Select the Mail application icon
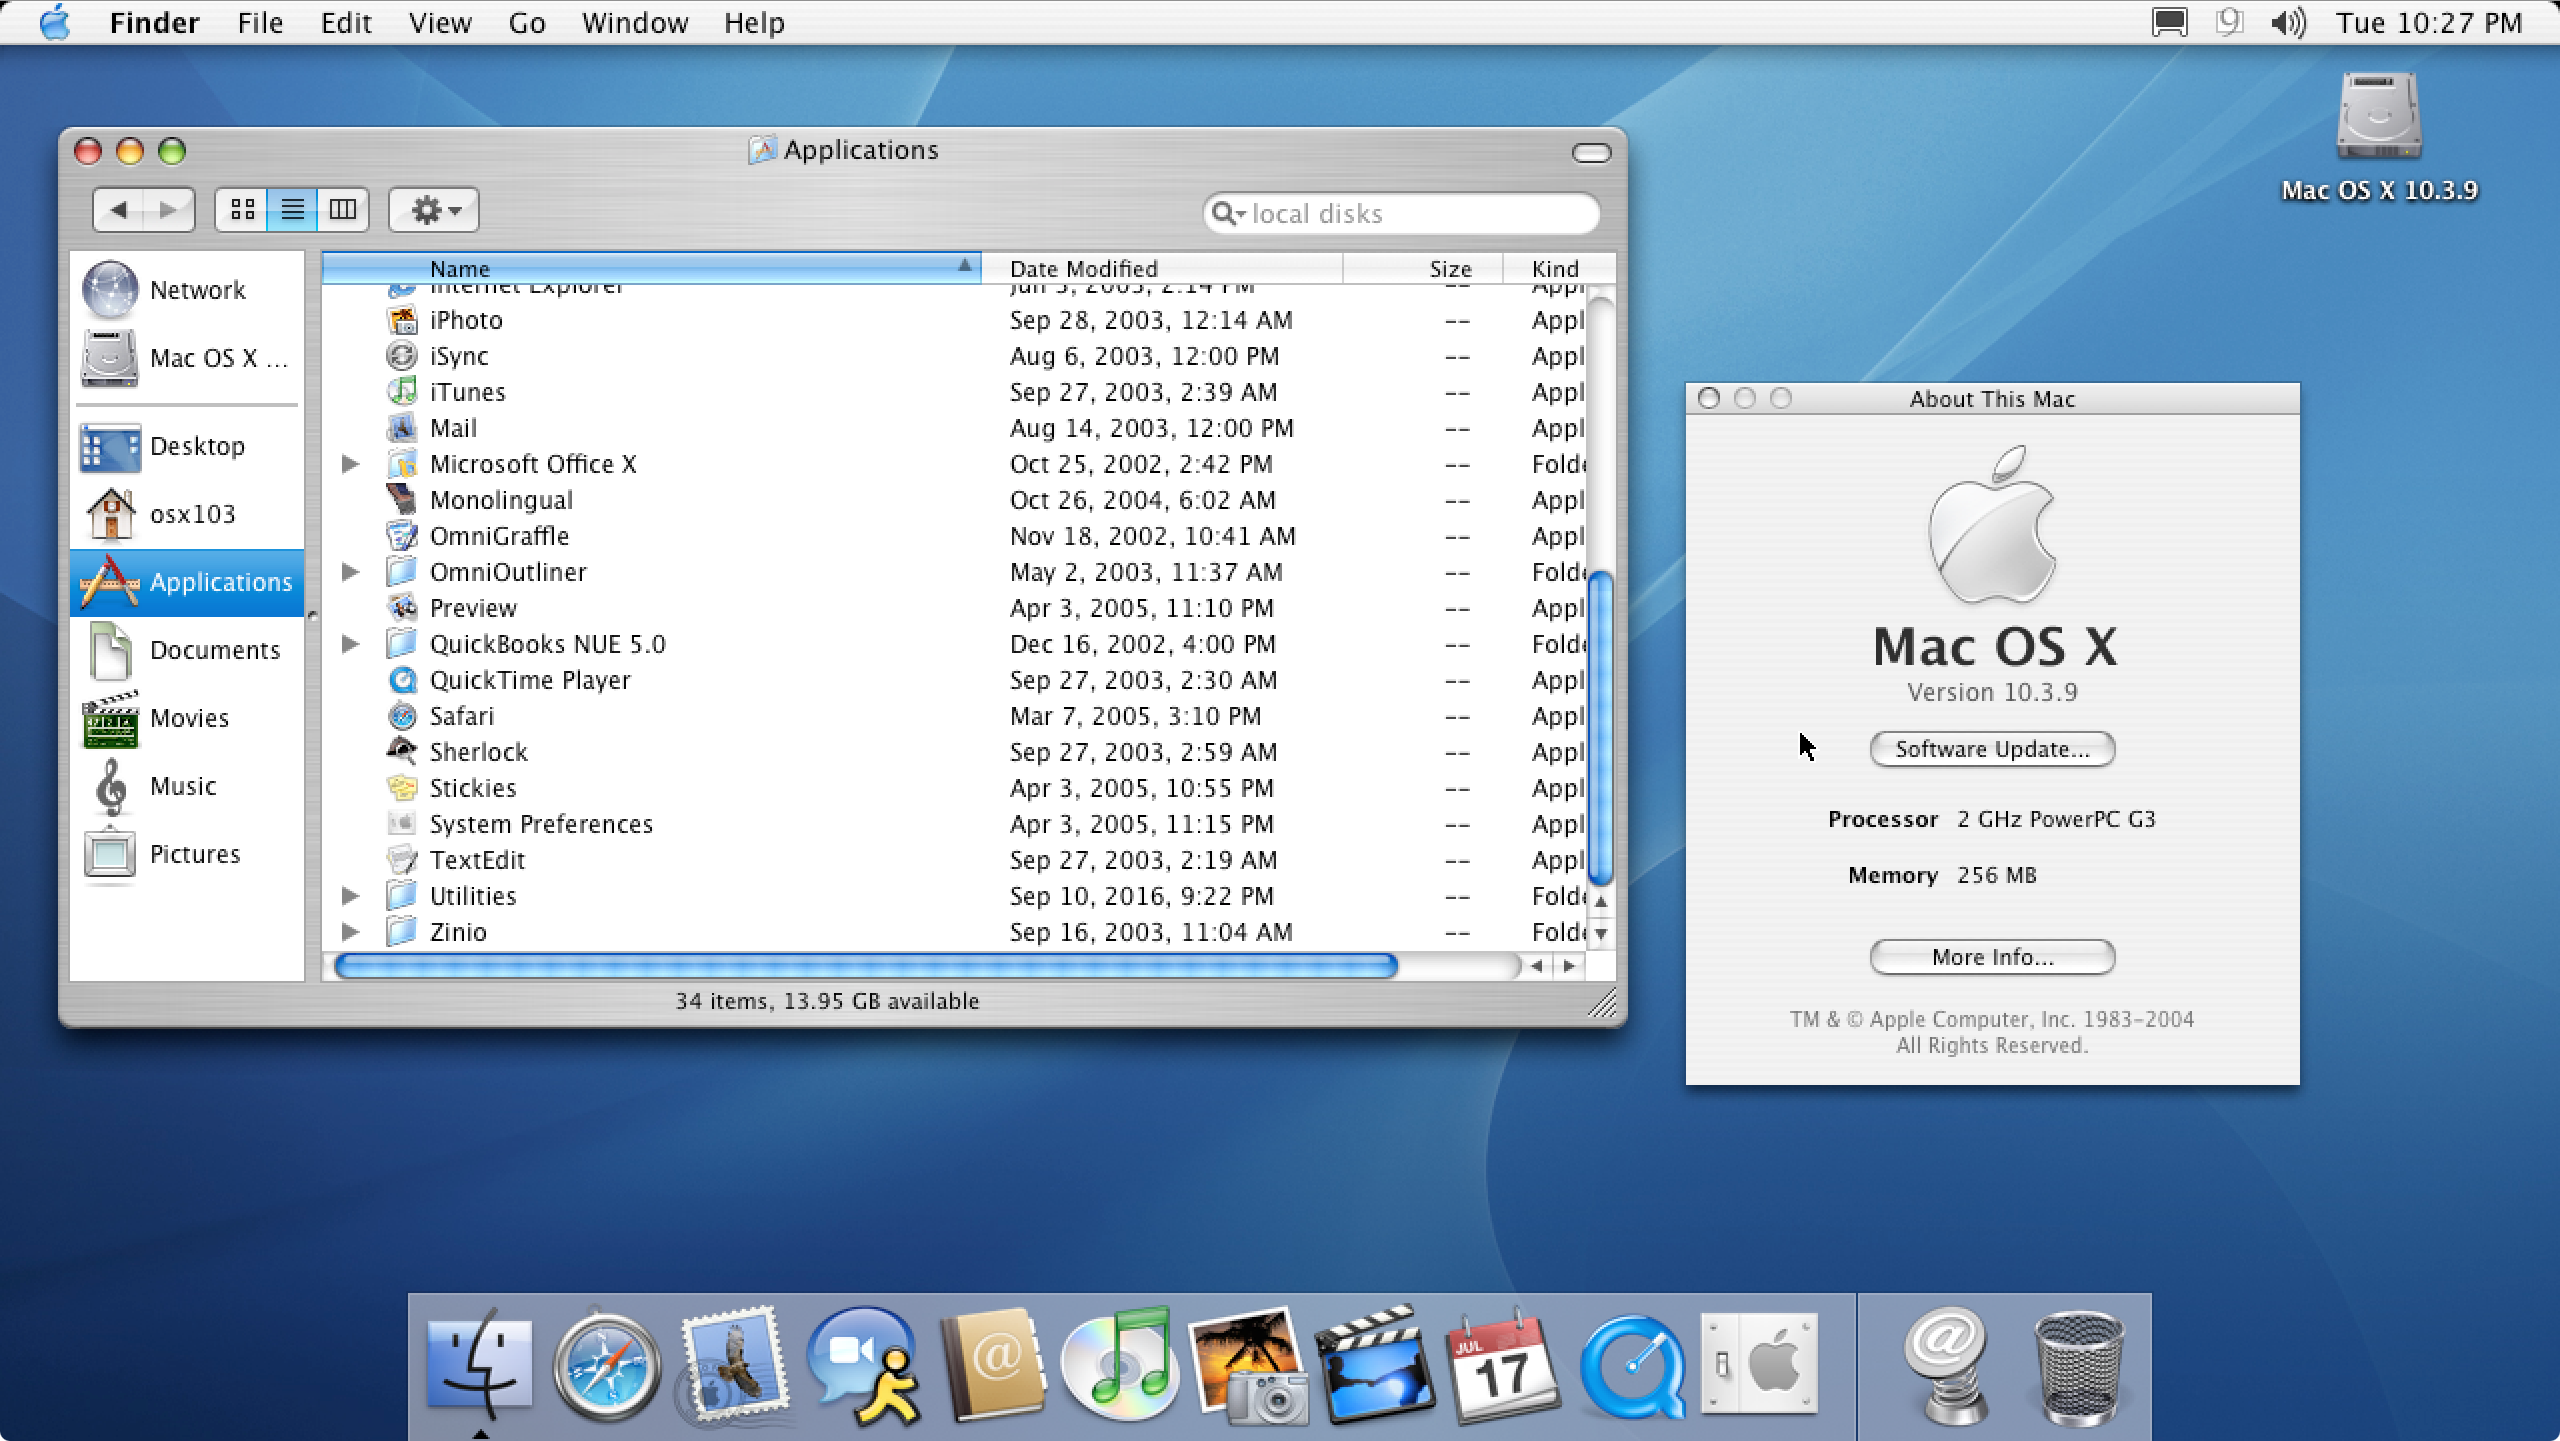2560x1441 pixels. click(x=401, y=427)
